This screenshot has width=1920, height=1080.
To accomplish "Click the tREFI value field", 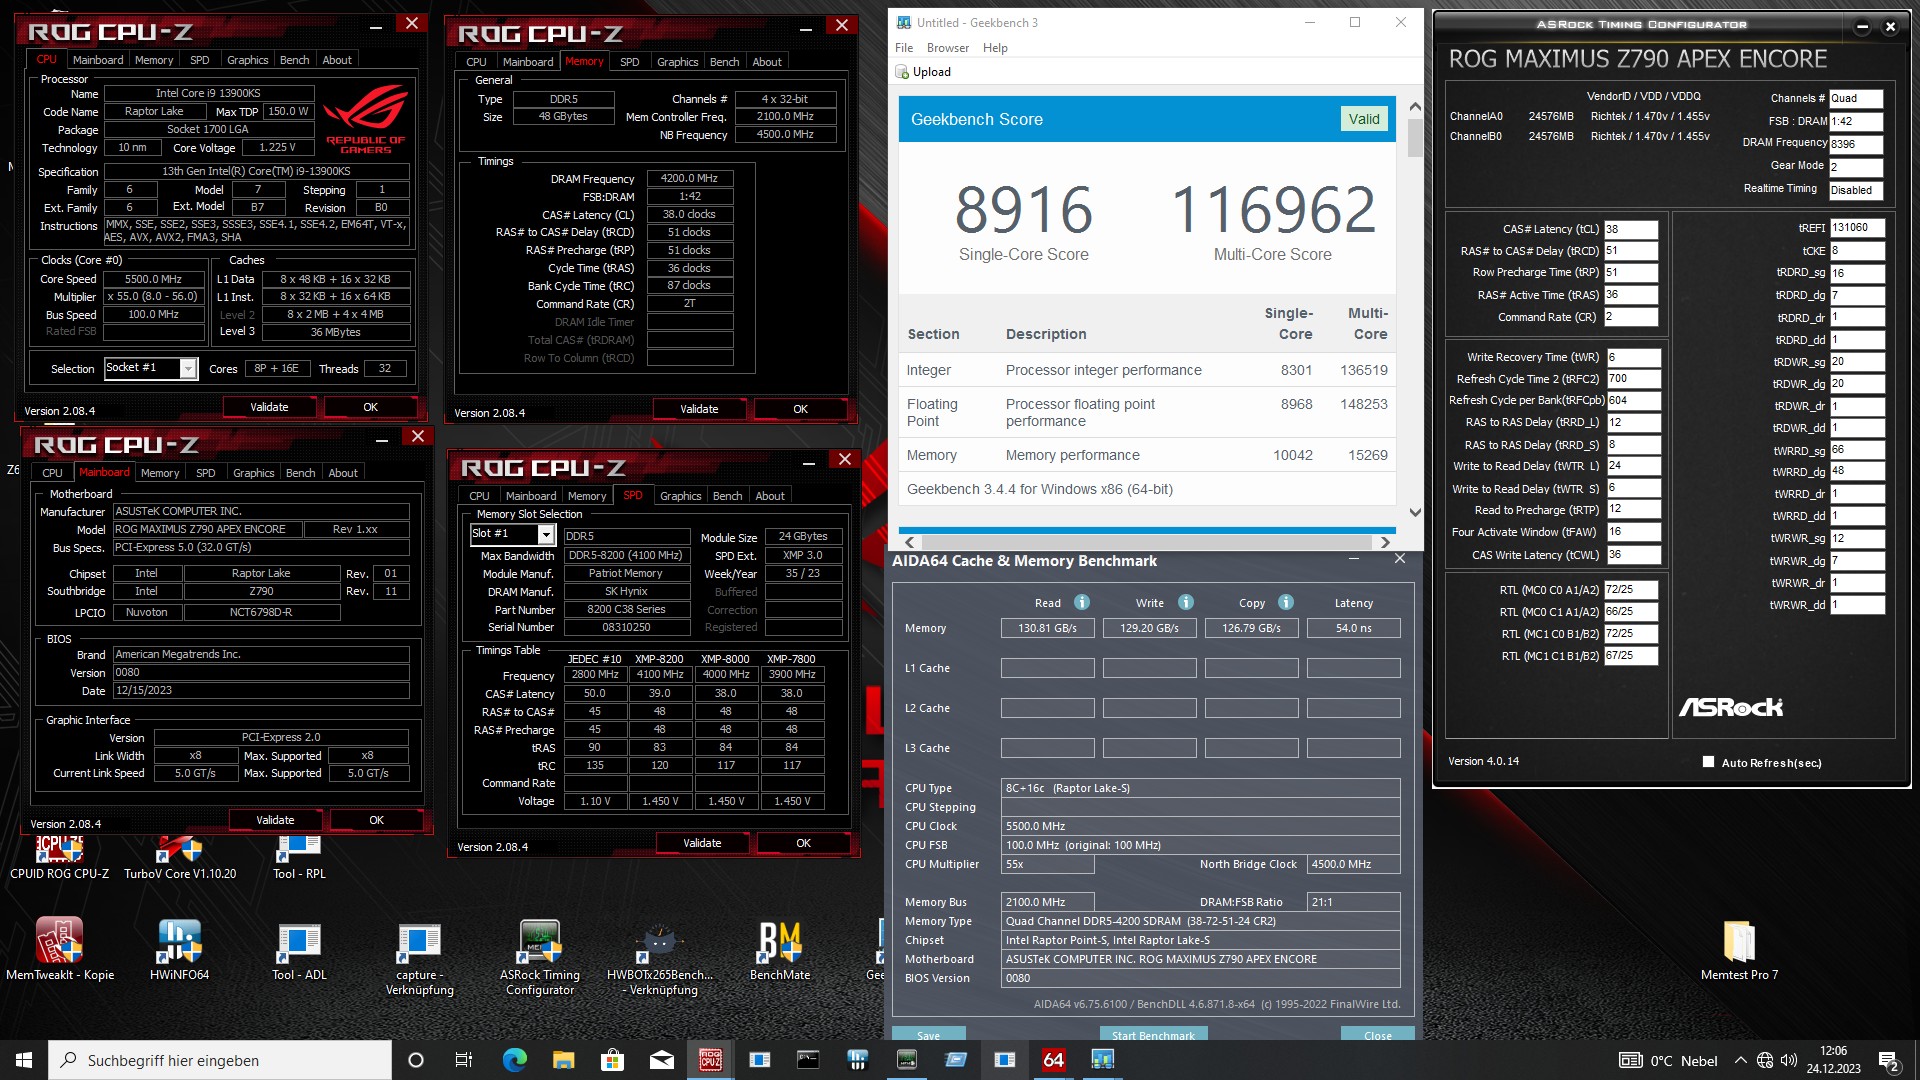I will pos(1857,227).
